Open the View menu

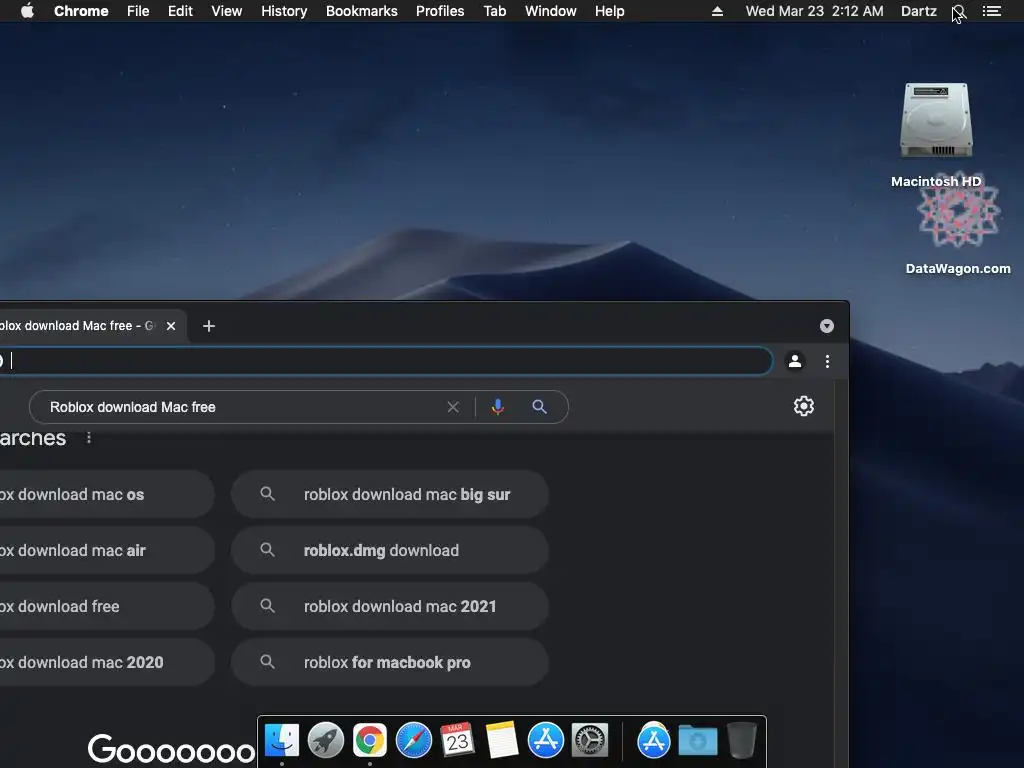[x=227, y=11]
